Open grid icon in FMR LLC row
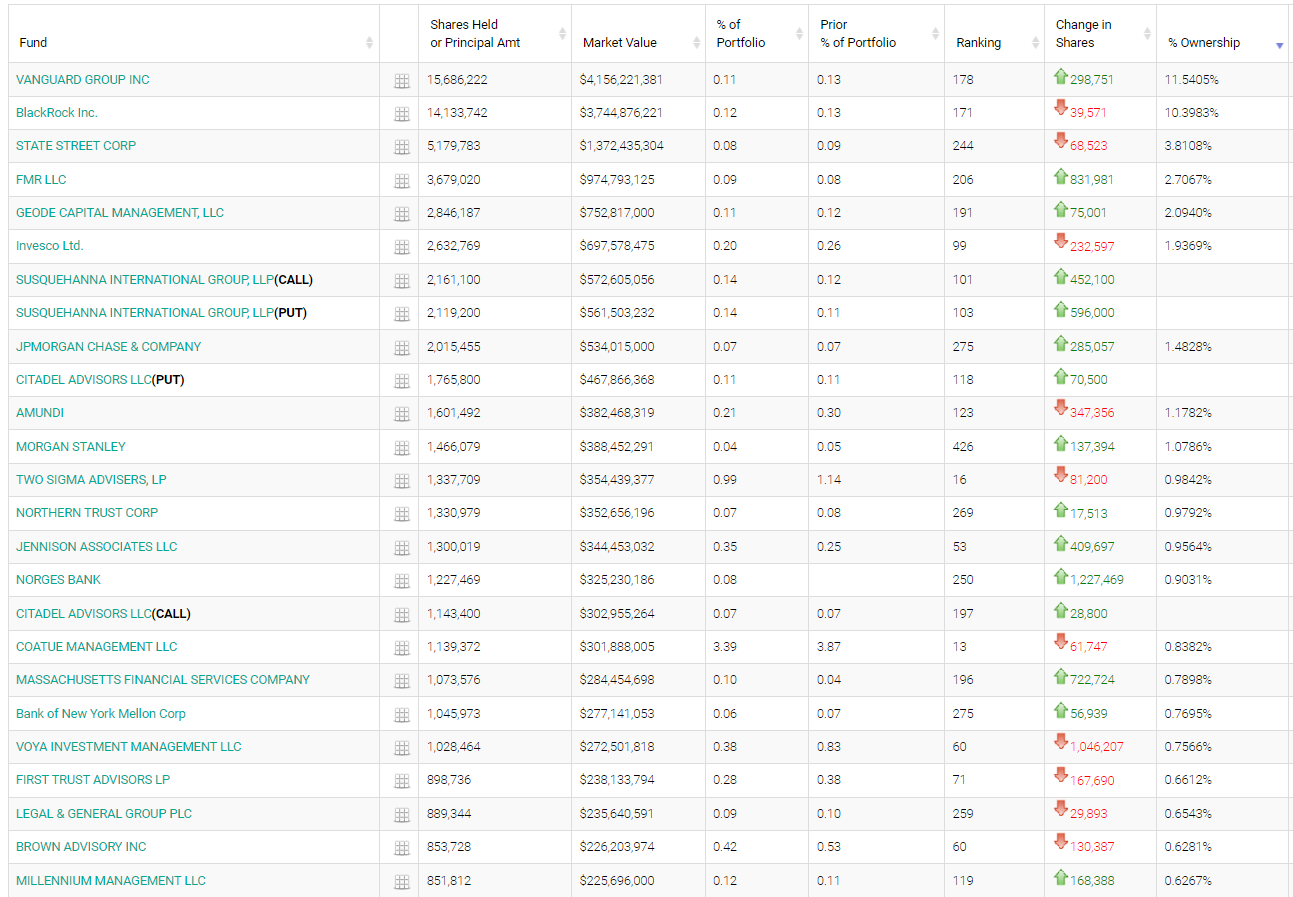 click(x=402, y=181)
